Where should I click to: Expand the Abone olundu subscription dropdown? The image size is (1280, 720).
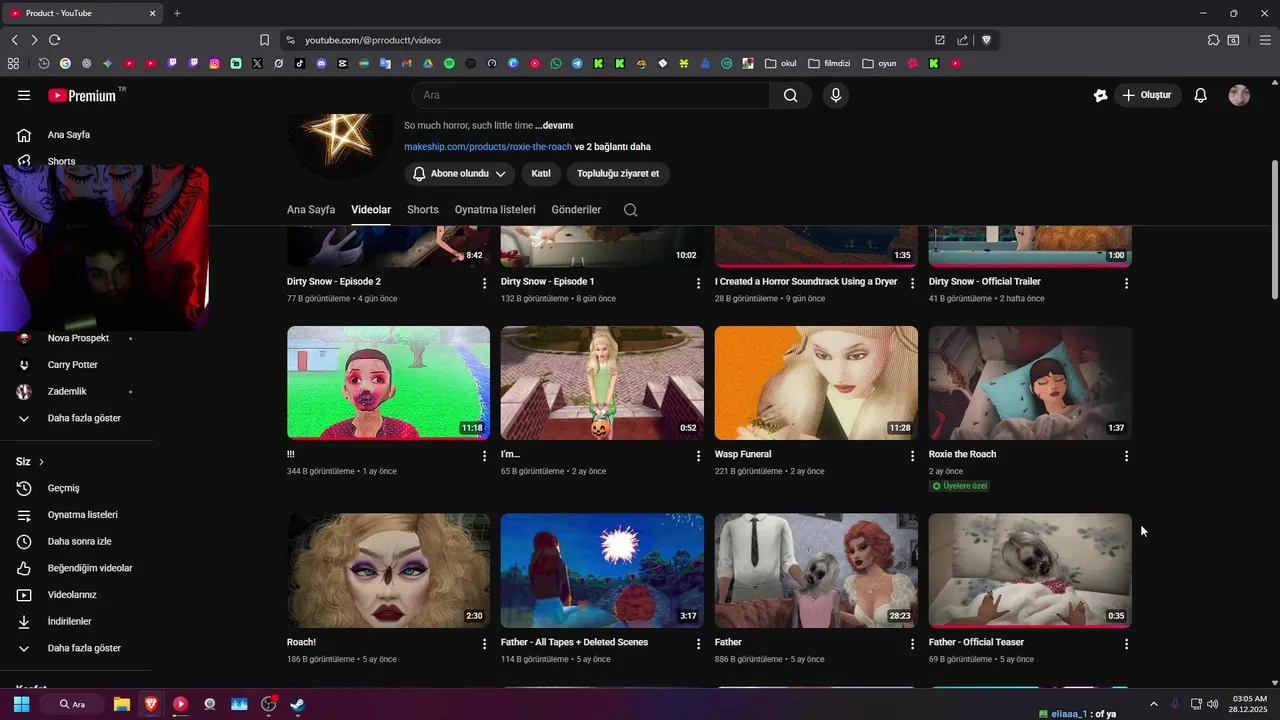click(460, 174)
